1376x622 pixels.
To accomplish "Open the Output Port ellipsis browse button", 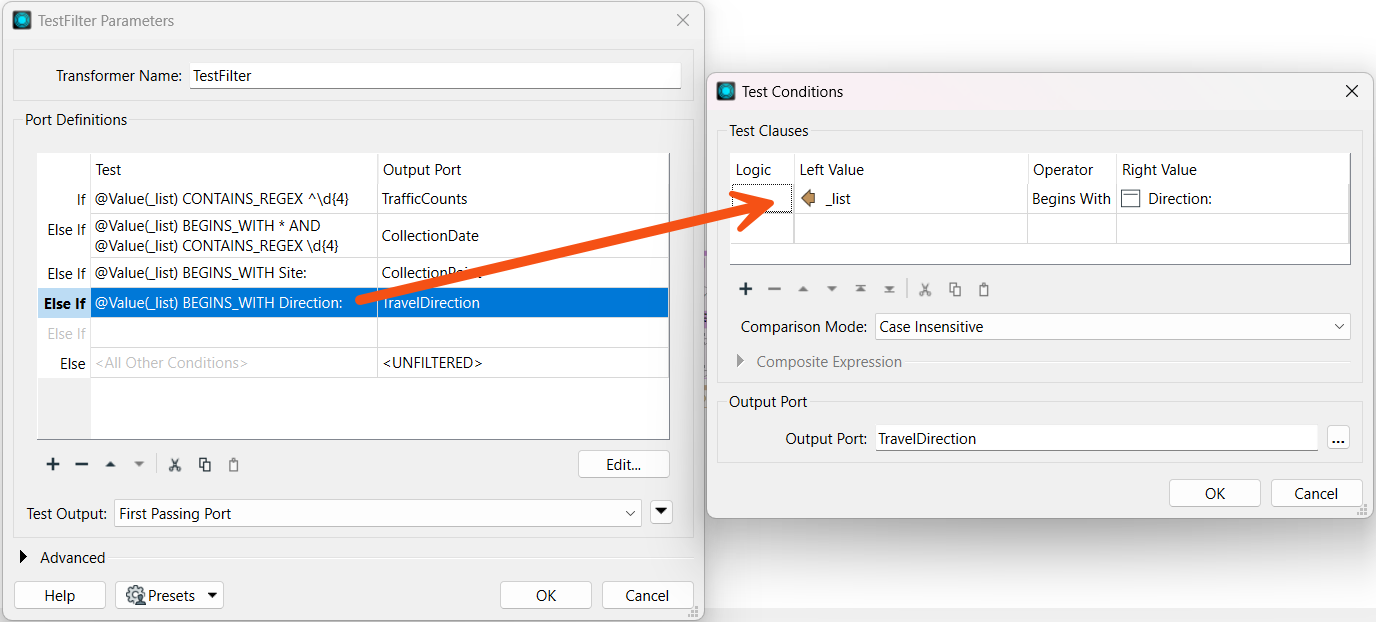I will click(x=1338, y=438).
